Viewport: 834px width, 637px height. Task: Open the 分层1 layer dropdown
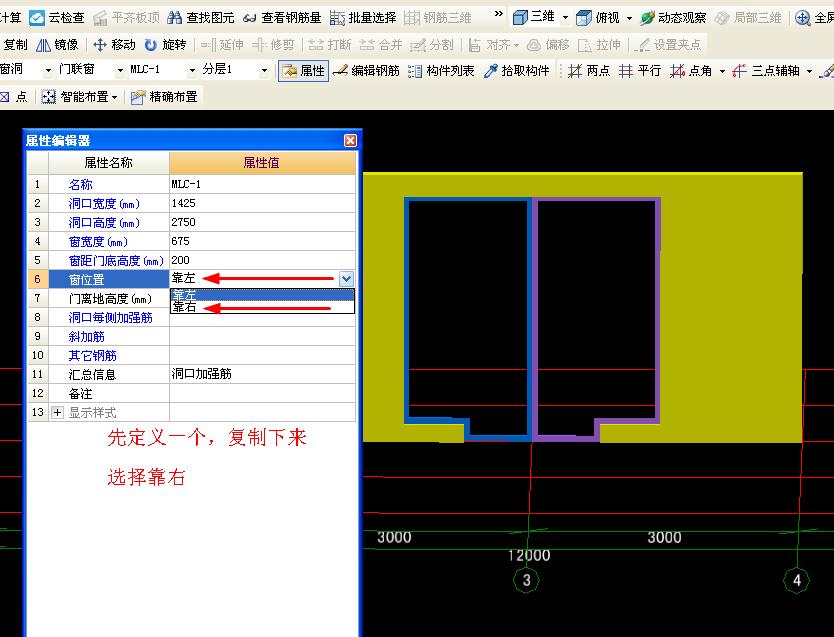(265, 71)
